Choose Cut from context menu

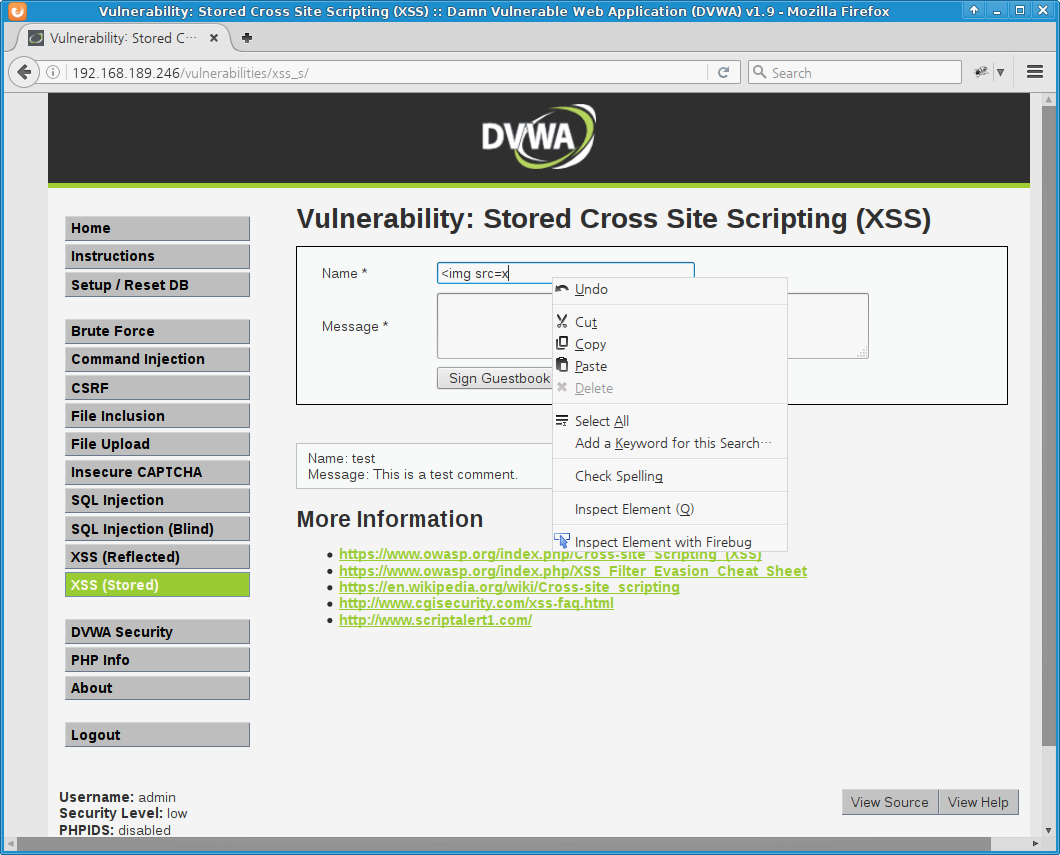click(x=670, y=322)
